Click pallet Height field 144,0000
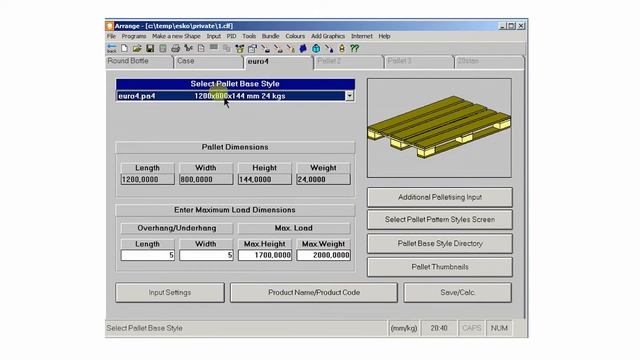Image resolution: width=640 pixels, height=360 pixels. tap(265, 179)
